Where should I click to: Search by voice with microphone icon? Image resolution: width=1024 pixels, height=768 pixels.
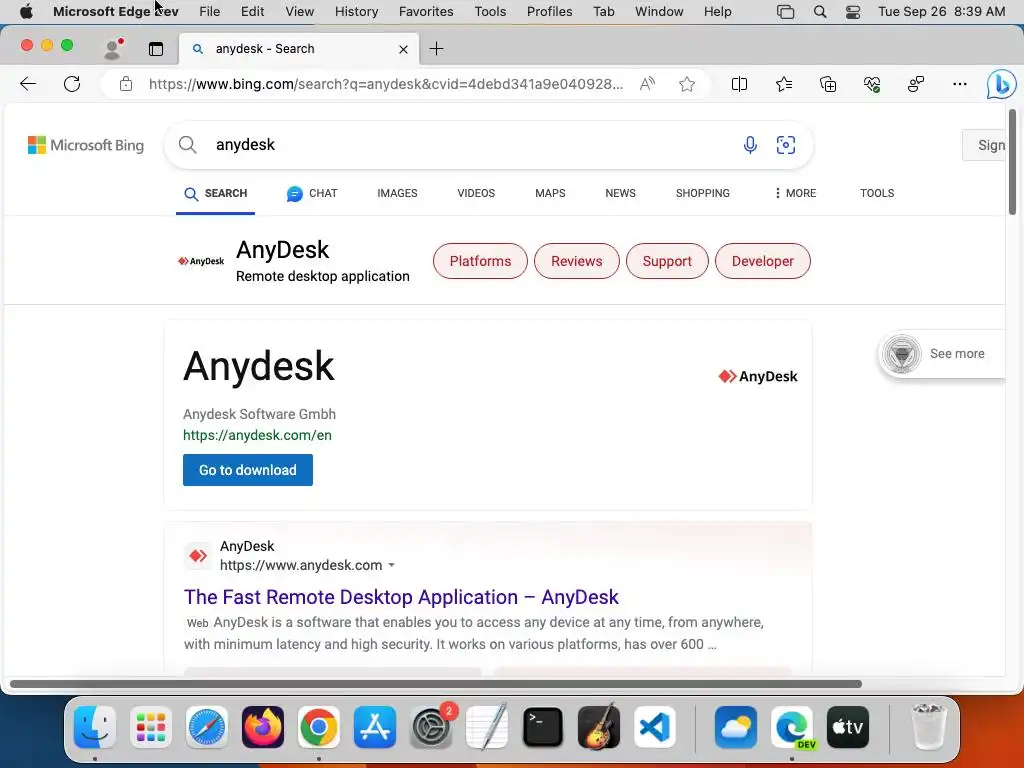(750, 144)
